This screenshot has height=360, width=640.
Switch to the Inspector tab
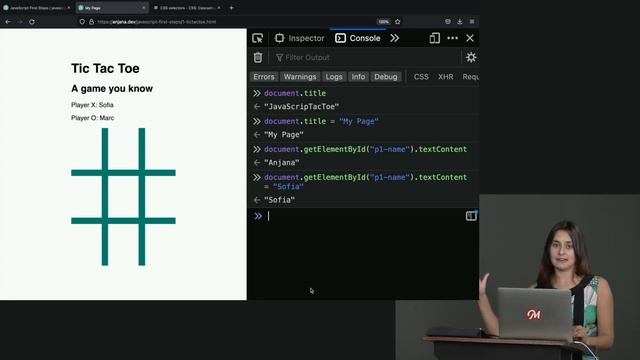pos(300,38)
